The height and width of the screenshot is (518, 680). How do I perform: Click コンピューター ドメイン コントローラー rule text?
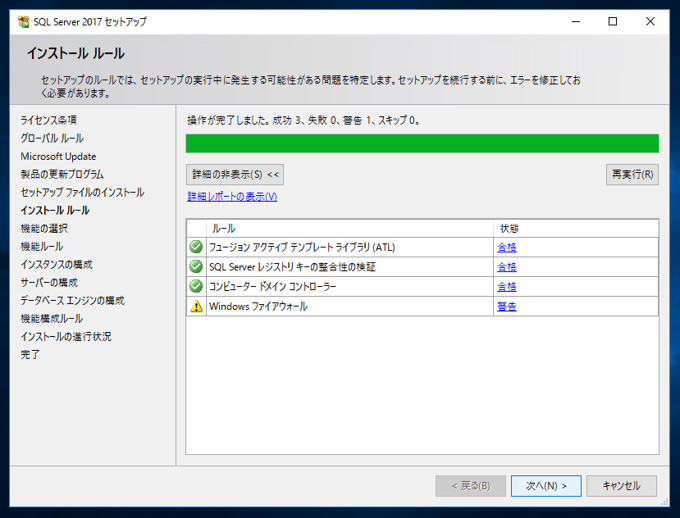coord(272,287)
